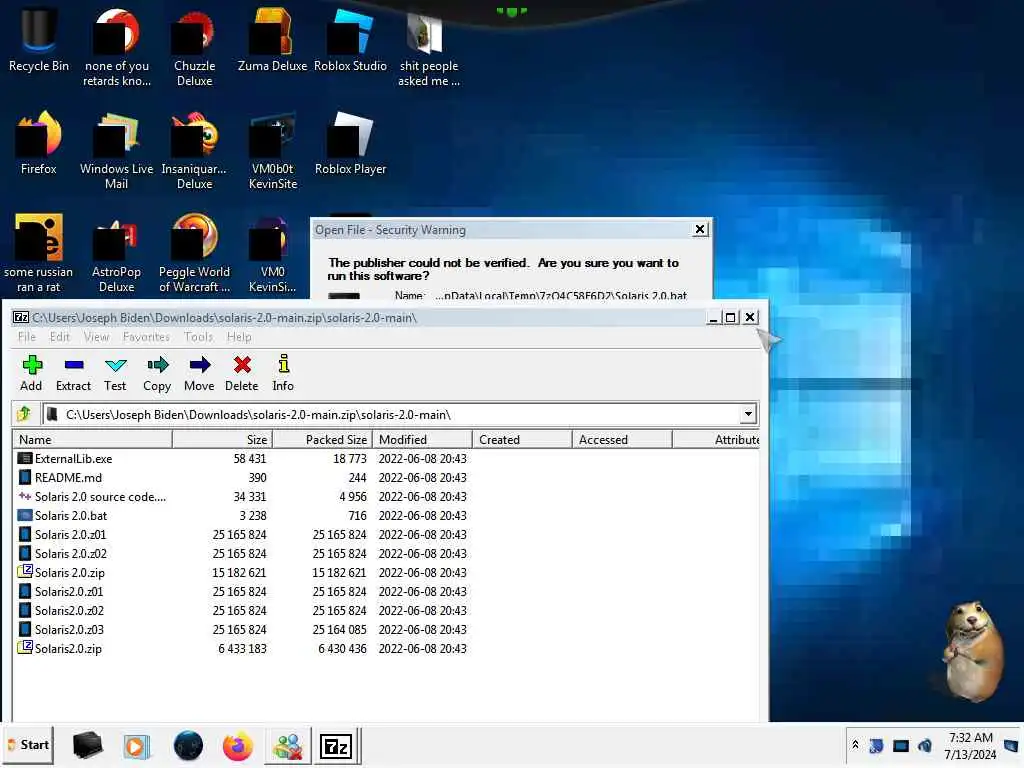The height and width of the screenshot is (768, 1024).
Task: Sort by the Modified column header
Action: coord(422,440)
